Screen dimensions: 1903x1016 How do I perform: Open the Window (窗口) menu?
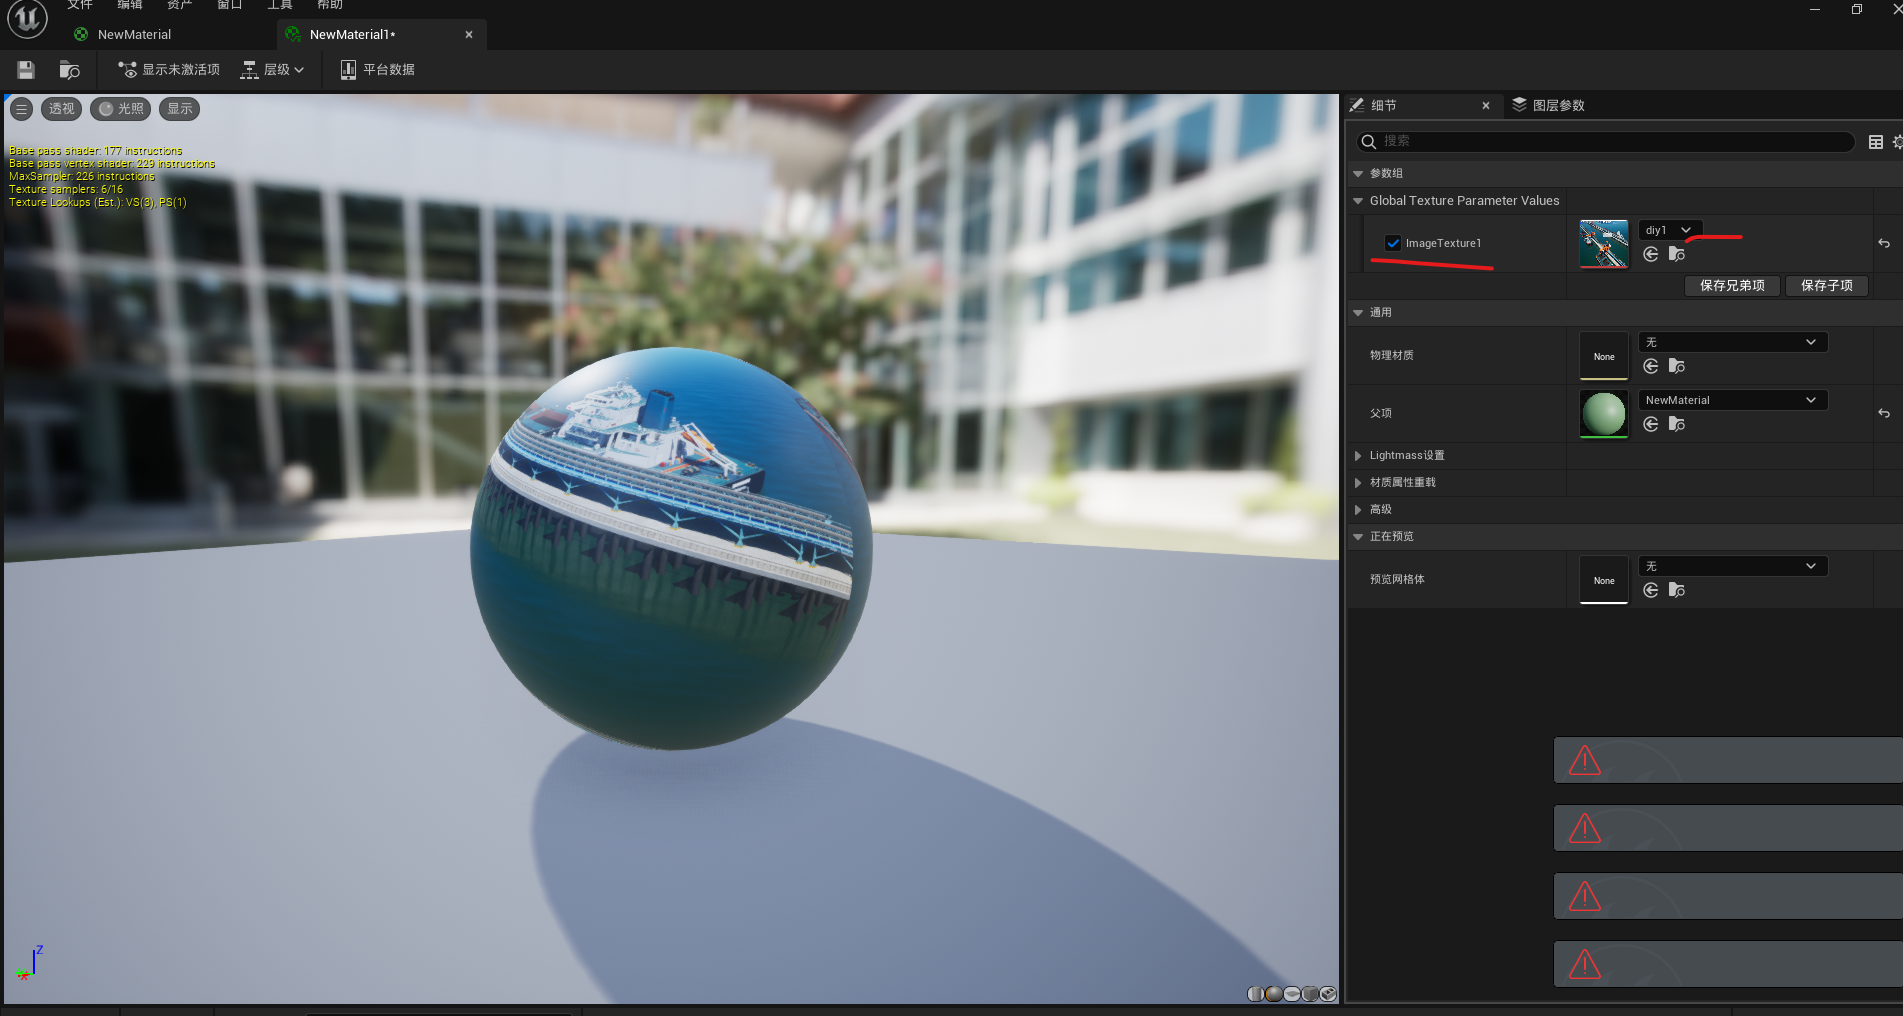(x=230, y=5)
